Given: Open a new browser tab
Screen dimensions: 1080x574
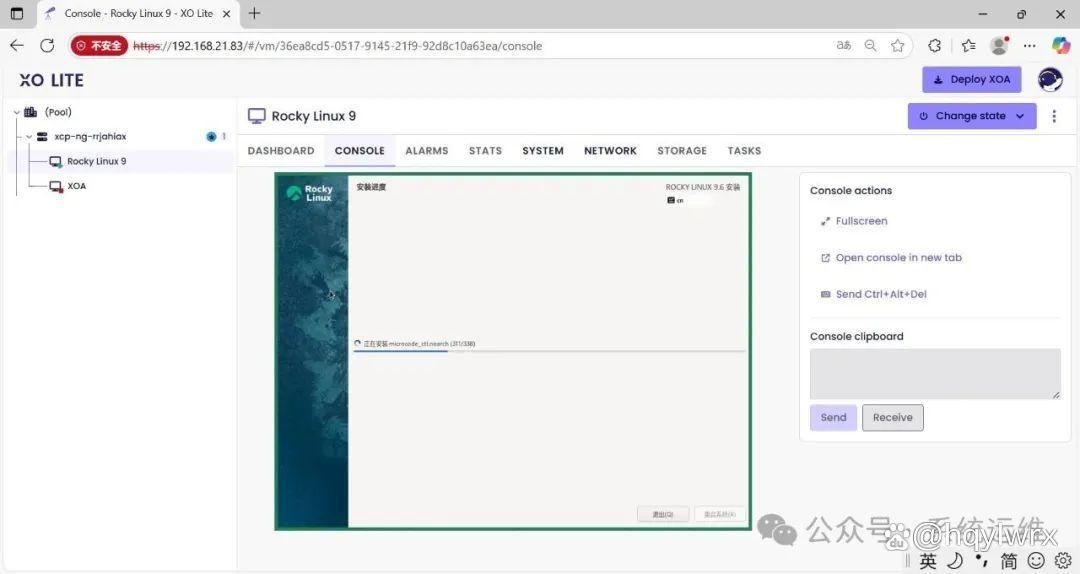Looking at the screenshot, I should 254,13.
